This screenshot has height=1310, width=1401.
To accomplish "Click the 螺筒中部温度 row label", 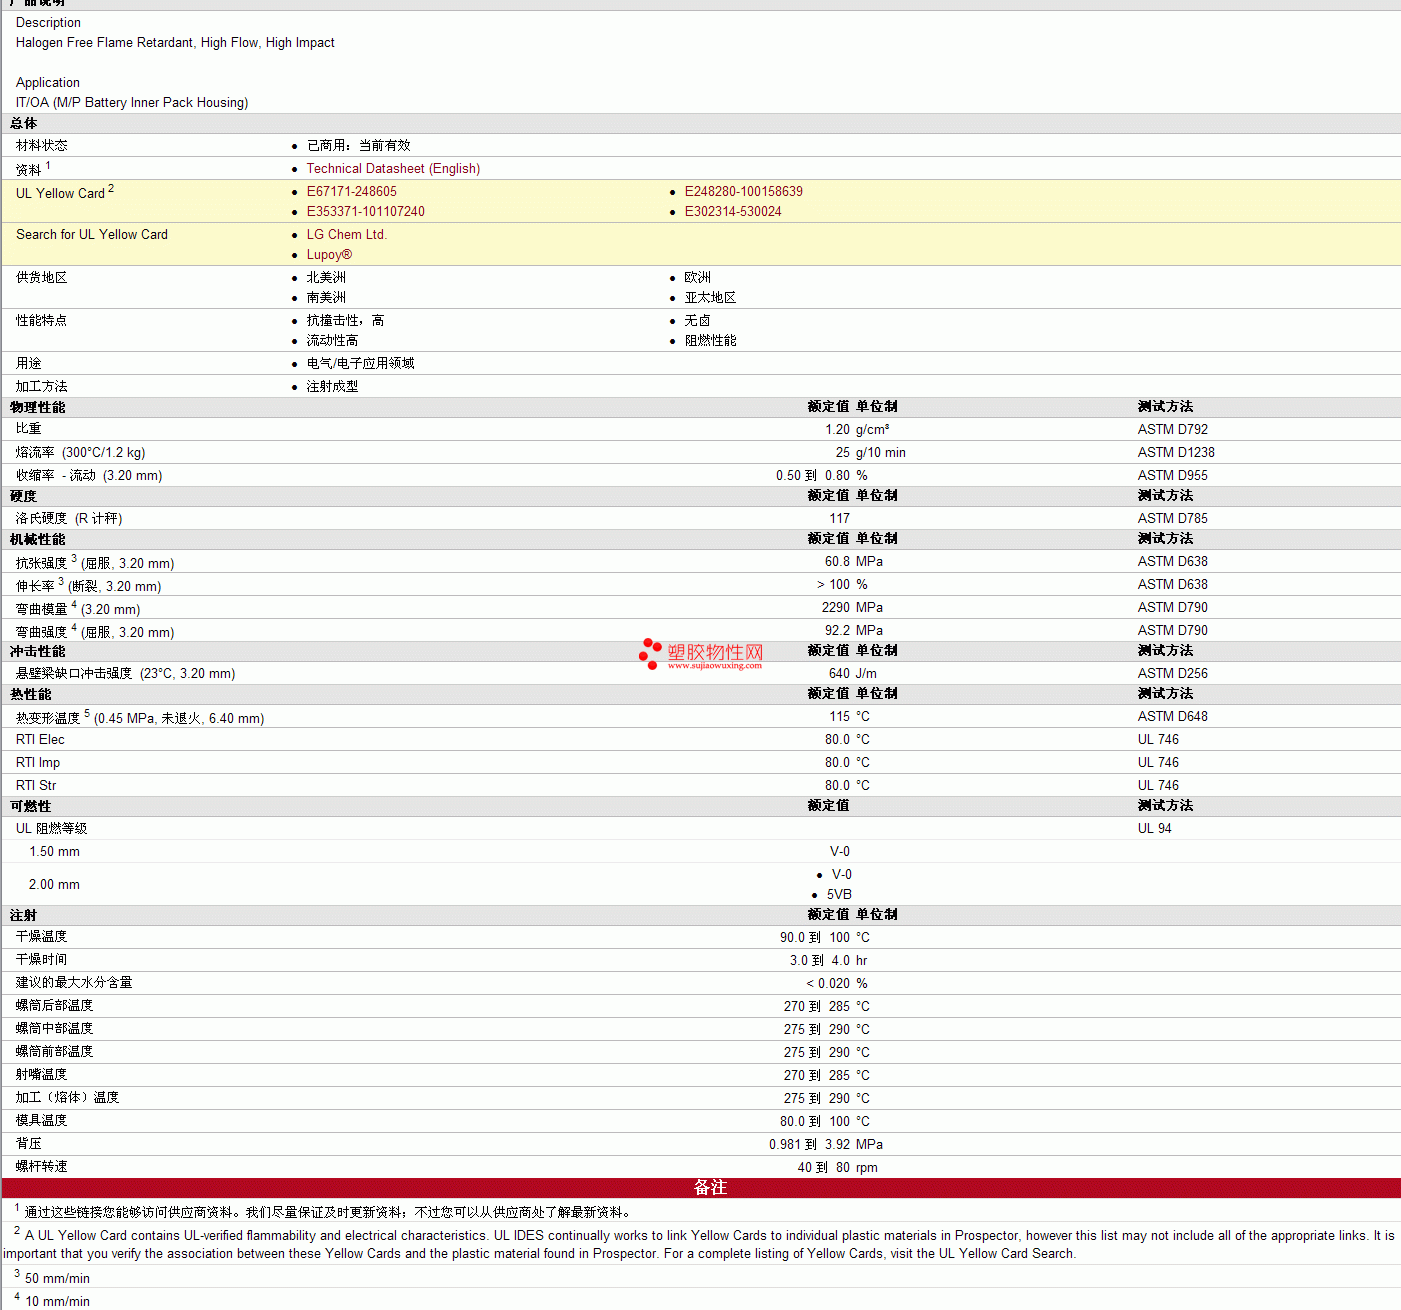I will 54,1029.
